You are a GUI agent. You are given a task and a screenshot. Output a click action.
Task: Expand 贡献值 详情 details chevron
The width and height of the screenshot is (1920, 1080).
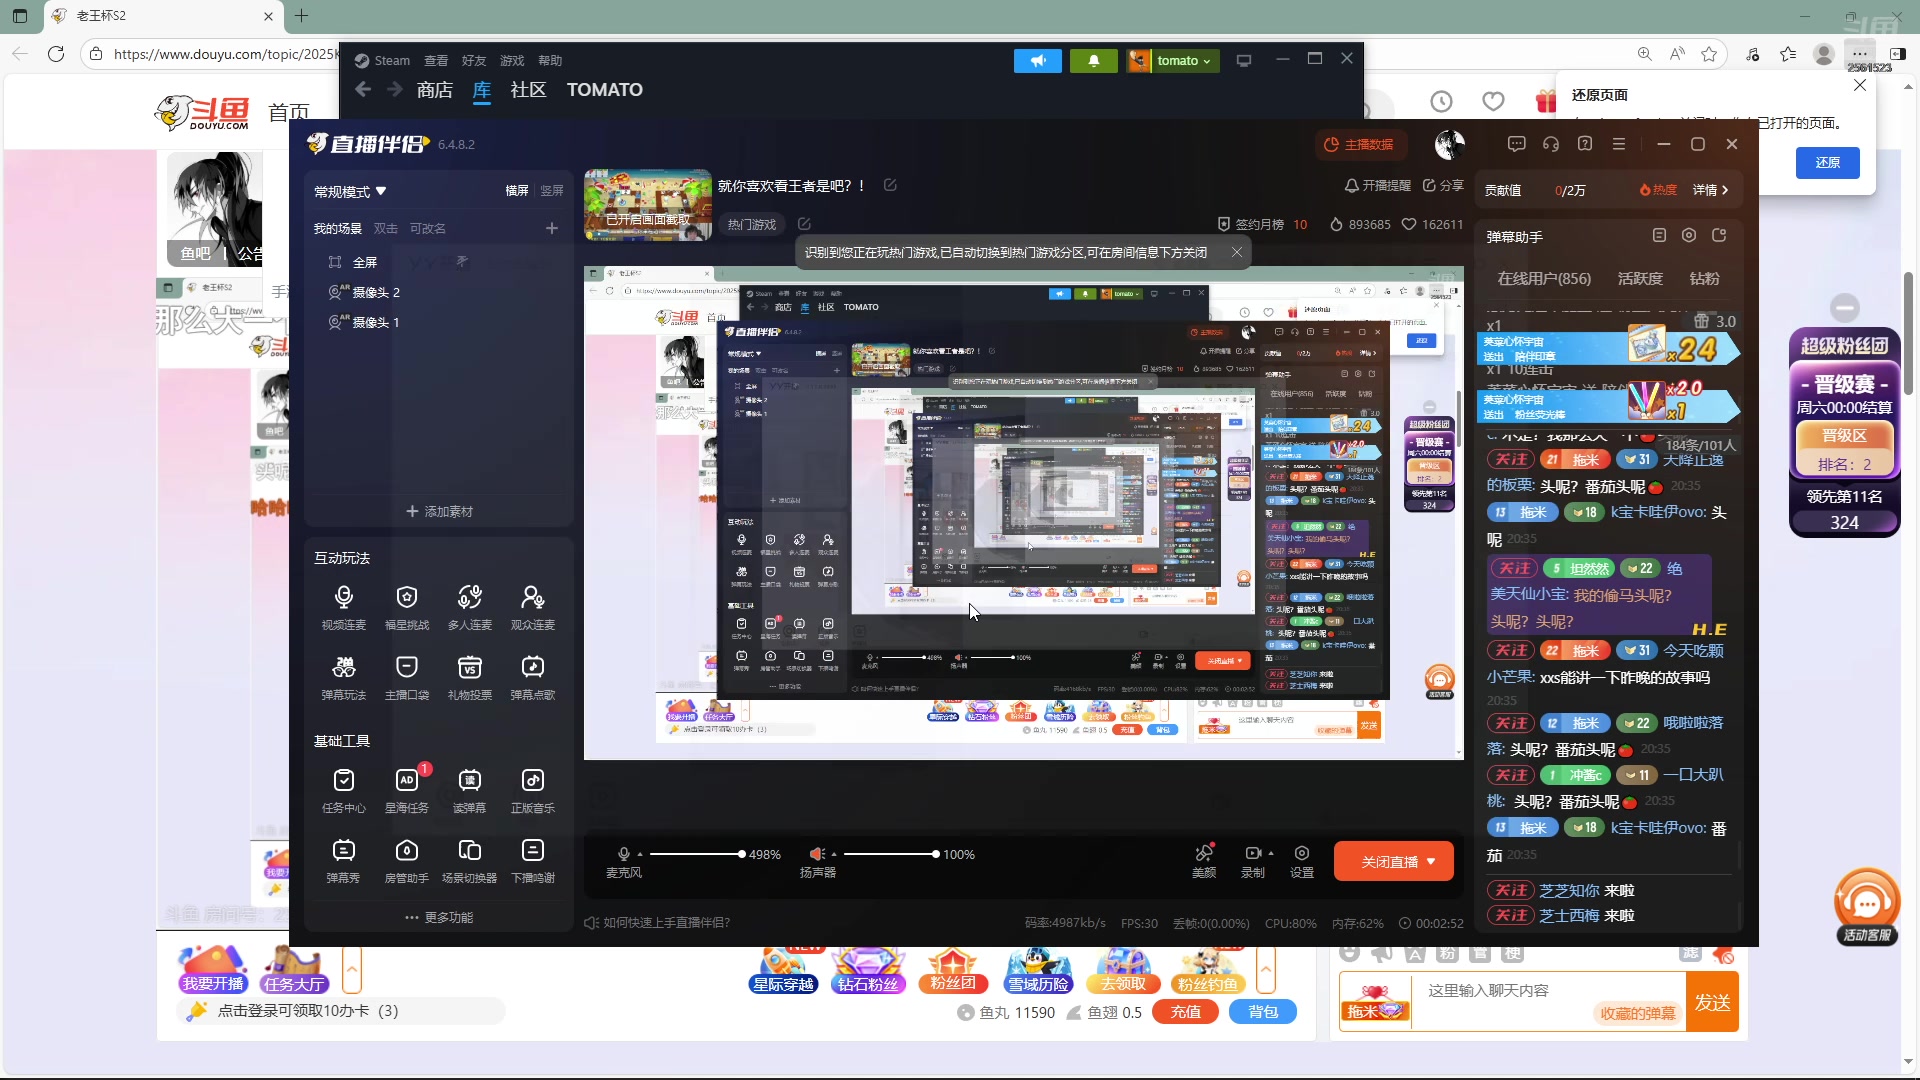pyautogui.click(x=1710, y=190)
